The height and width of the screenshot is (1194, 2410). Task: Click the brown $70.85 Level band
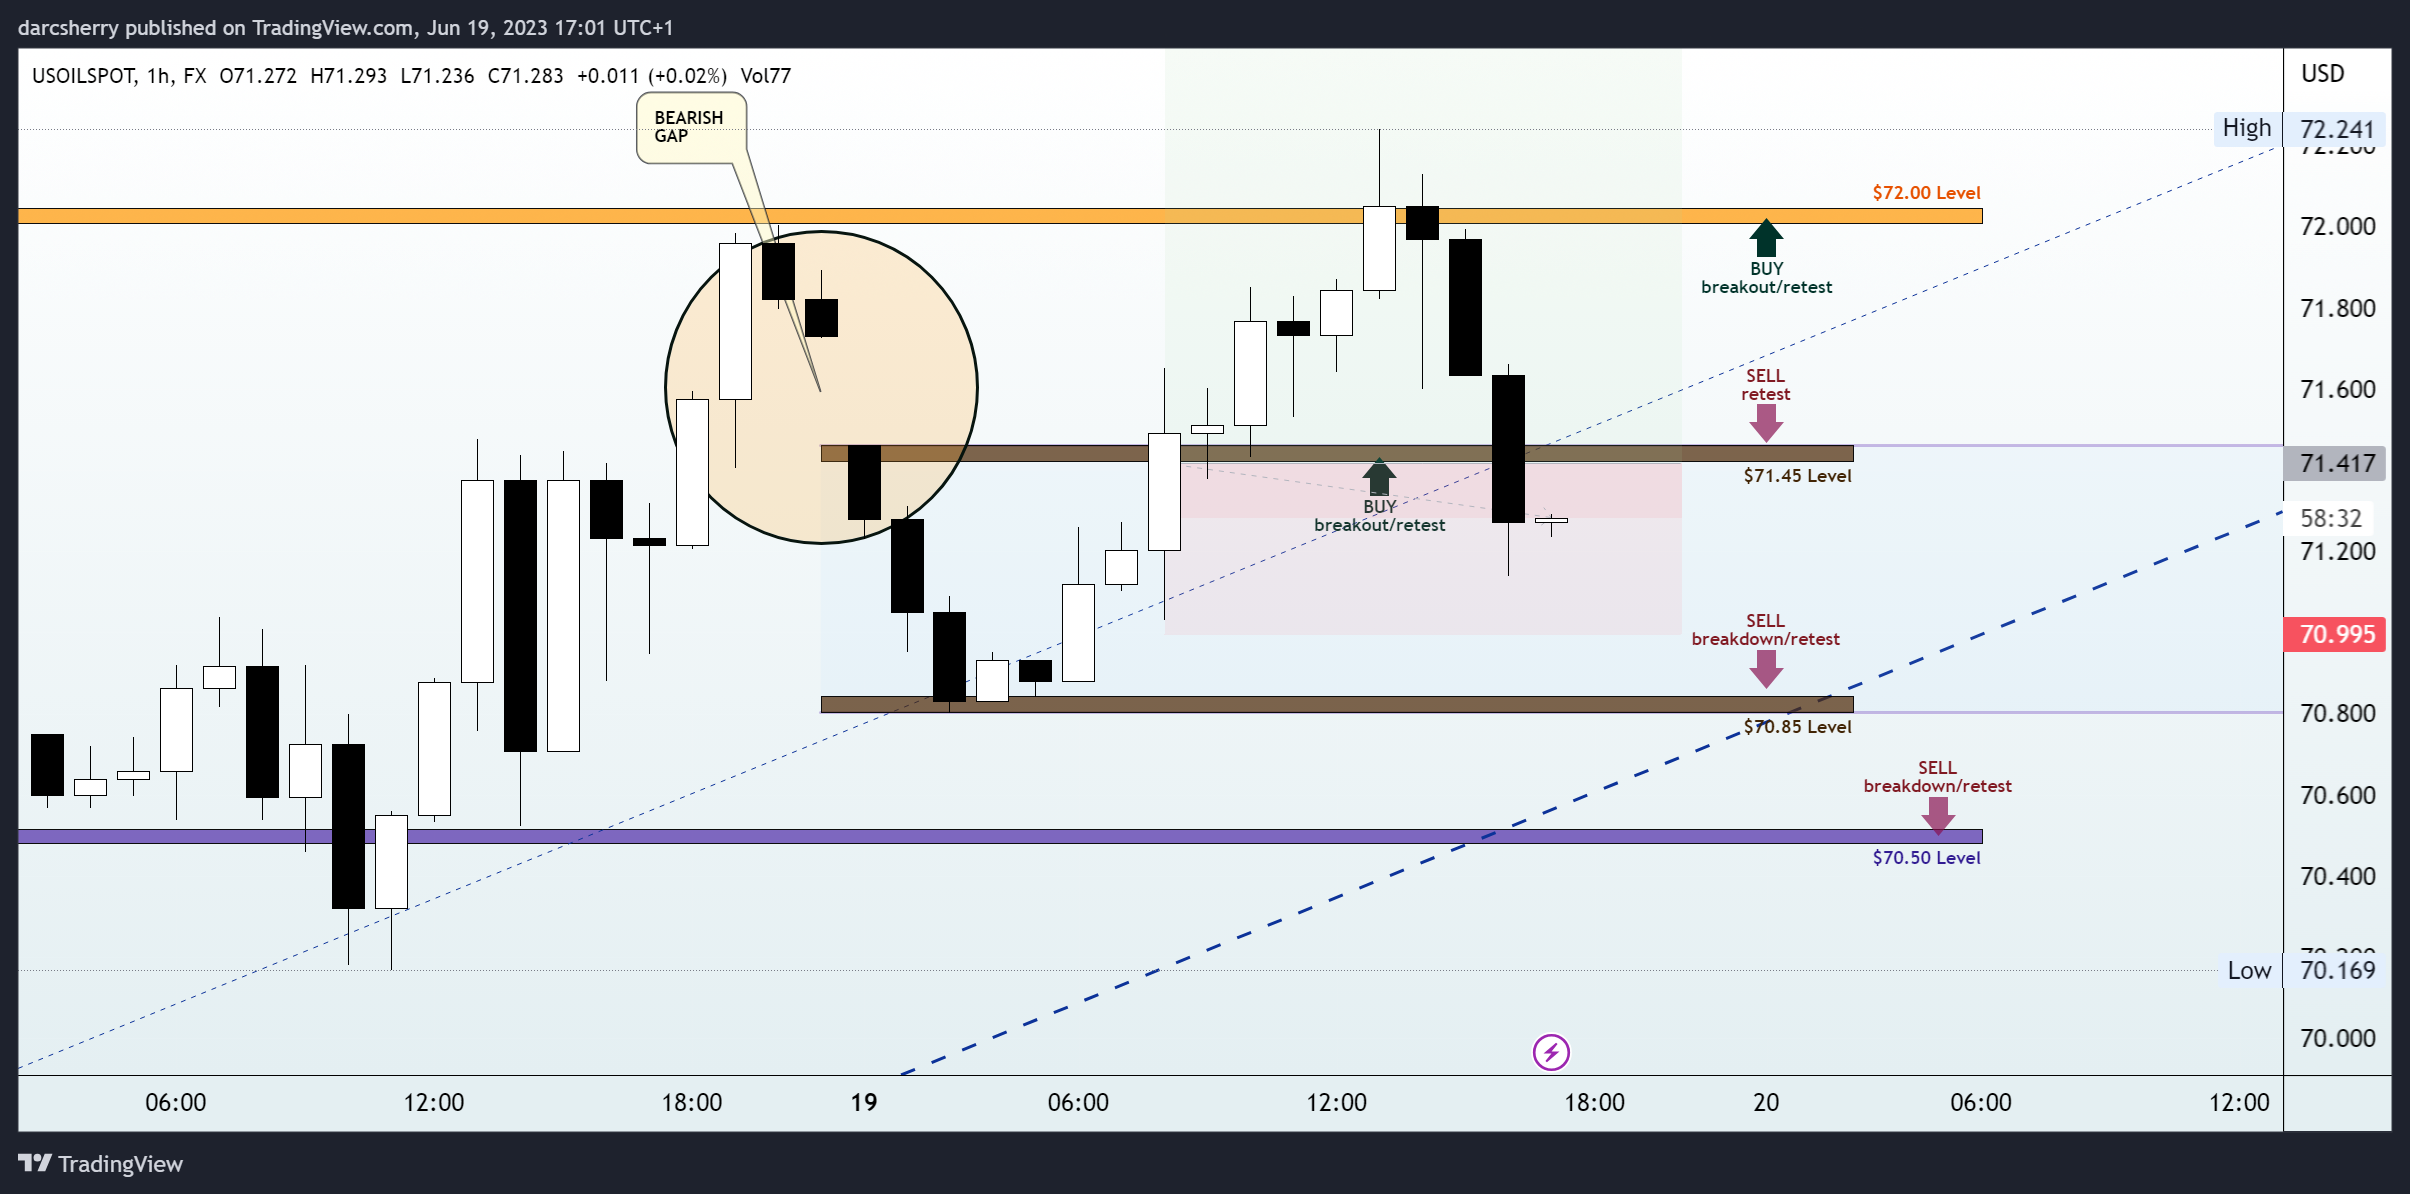click(1337, 704)
